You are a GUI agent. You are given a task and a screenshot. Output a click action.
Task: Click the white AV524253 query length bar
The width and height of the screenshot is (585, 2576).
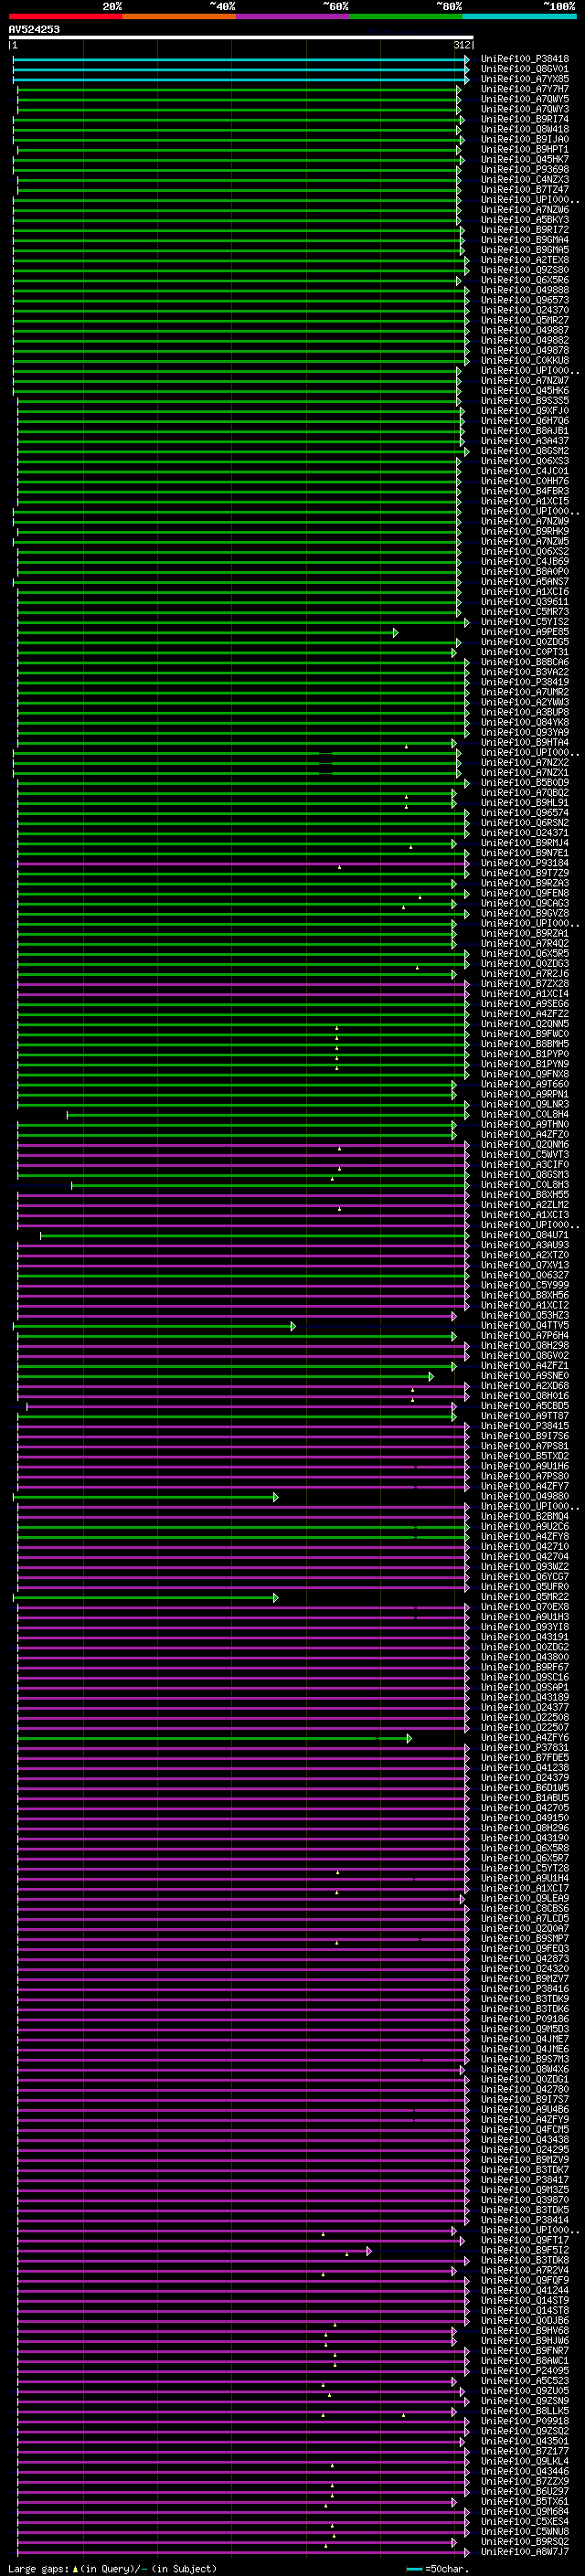click(241, 37)
